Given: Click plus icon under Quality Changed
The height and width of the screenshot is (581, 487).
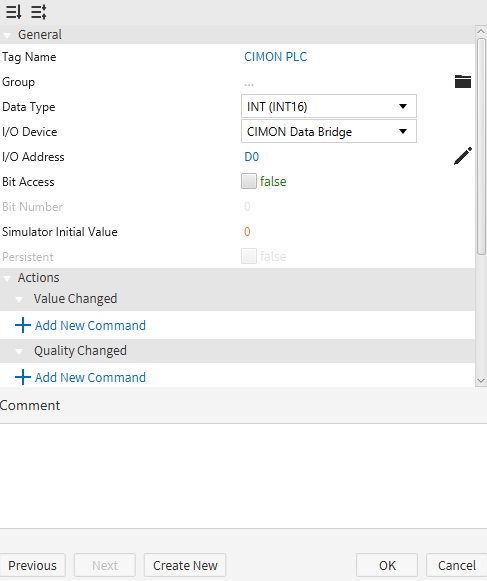Looking at the screenshot, I should coord(23,377).
